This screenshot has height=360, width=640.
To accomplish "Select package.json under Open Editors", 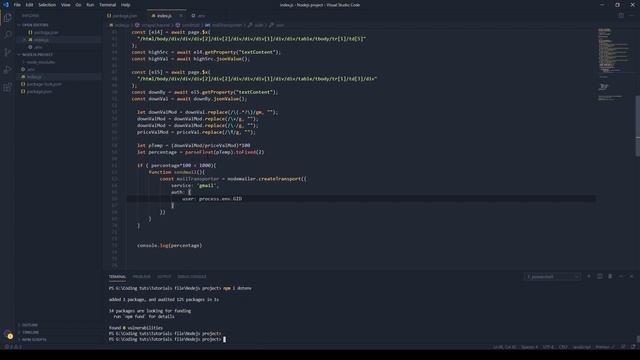I will [x=58, y=32].
